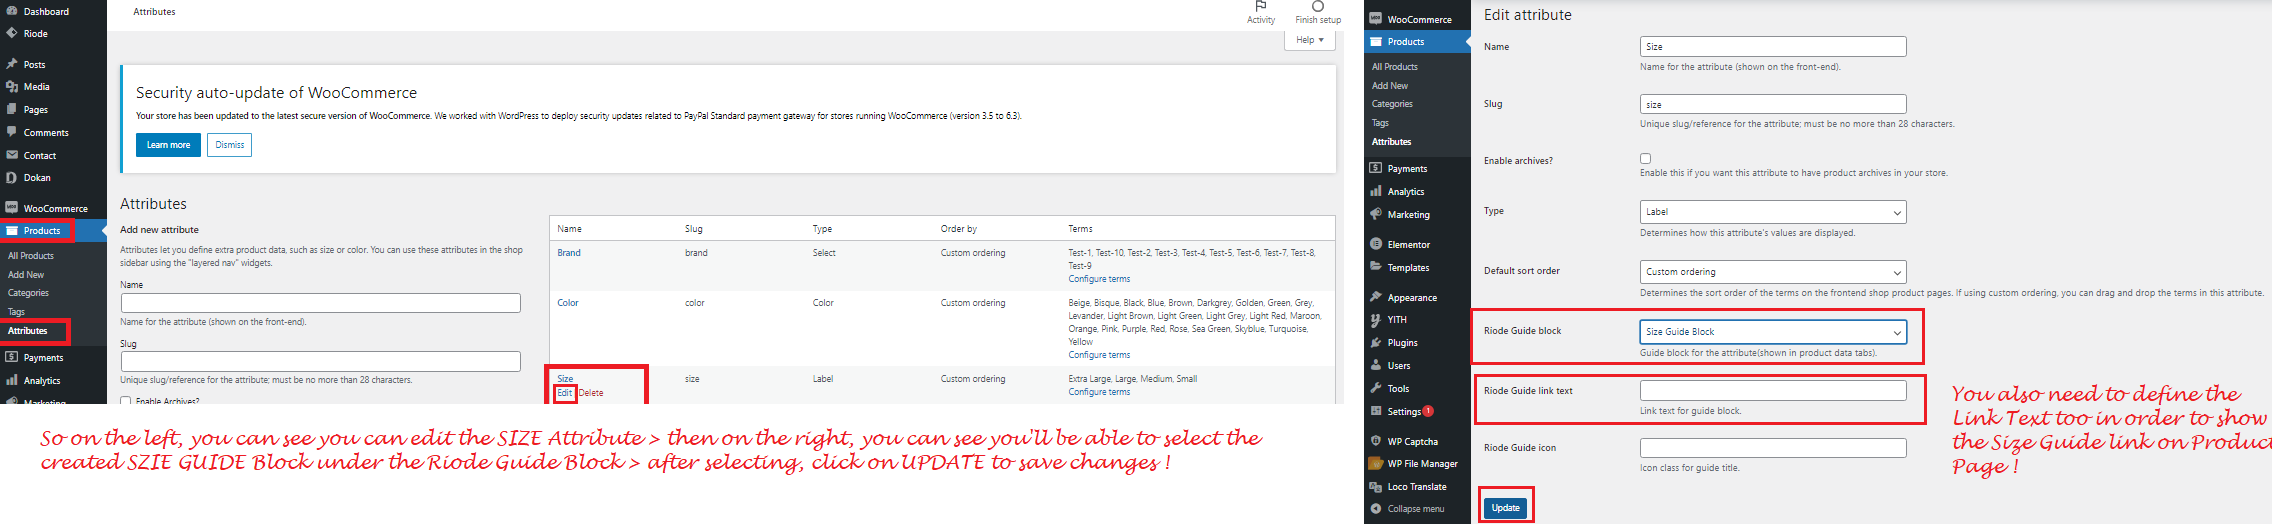This screenshot has width=2272, height=524.
Task: Click the Marketing megaphone icon in the Edit attribute sidebar
Action: tap(1376, 214)
